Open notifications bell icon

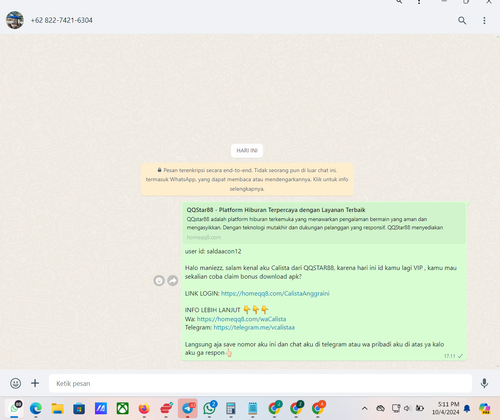tap(467, 408)
